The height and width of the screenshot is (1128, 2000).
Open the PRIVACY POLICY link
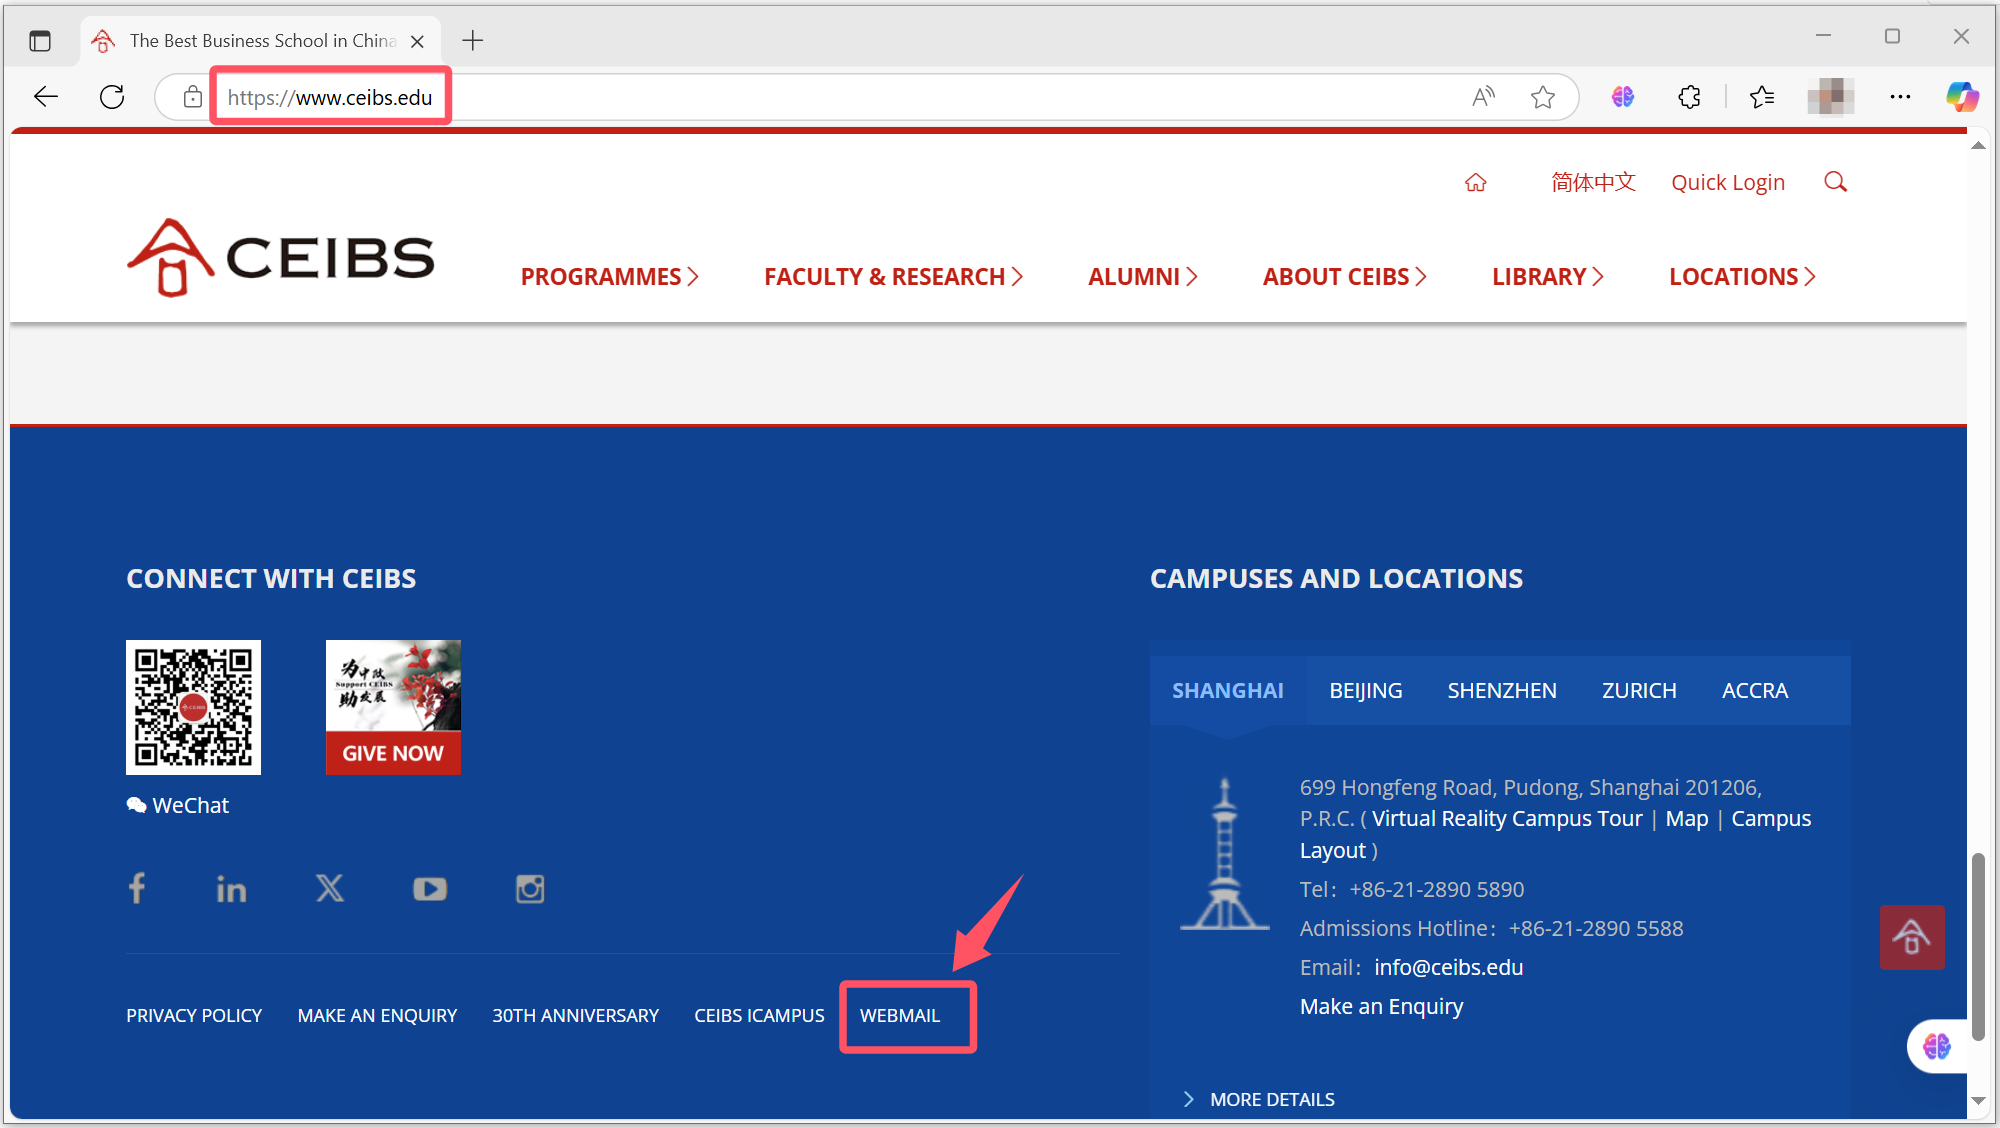(194, 1016)
